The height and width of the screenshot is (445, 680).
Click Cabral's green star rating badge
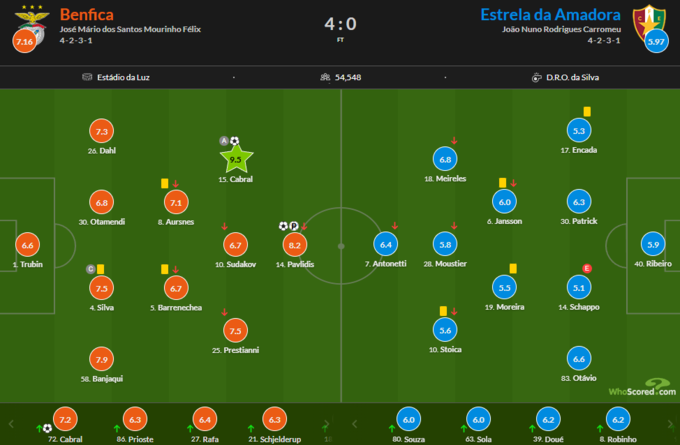(x=236, y=158)
